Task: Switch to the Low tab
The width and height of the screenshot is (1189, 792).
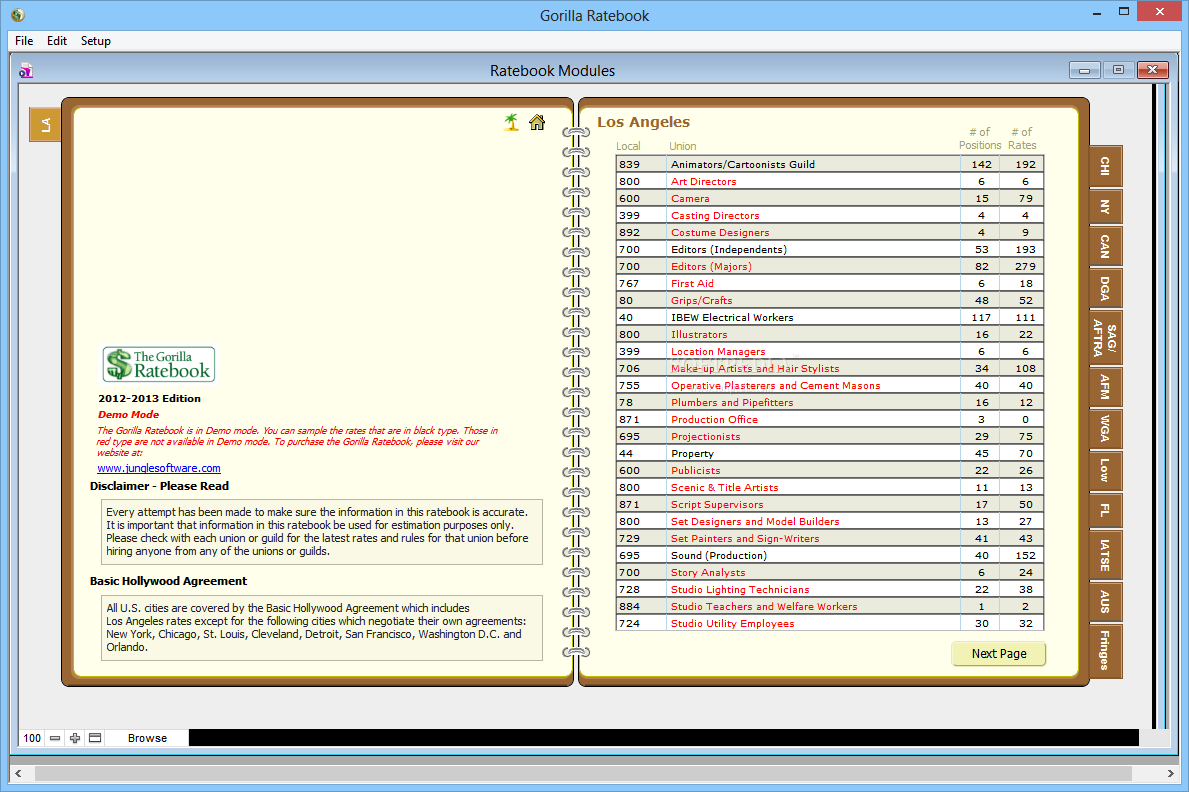Action: pyautogui.click(x=1106, y=470)
